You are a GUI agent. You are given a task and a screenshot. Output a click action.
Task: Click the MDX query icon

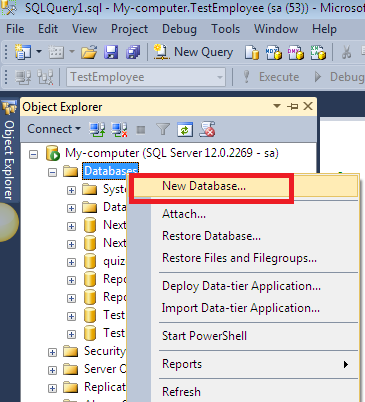pos(274,52)
